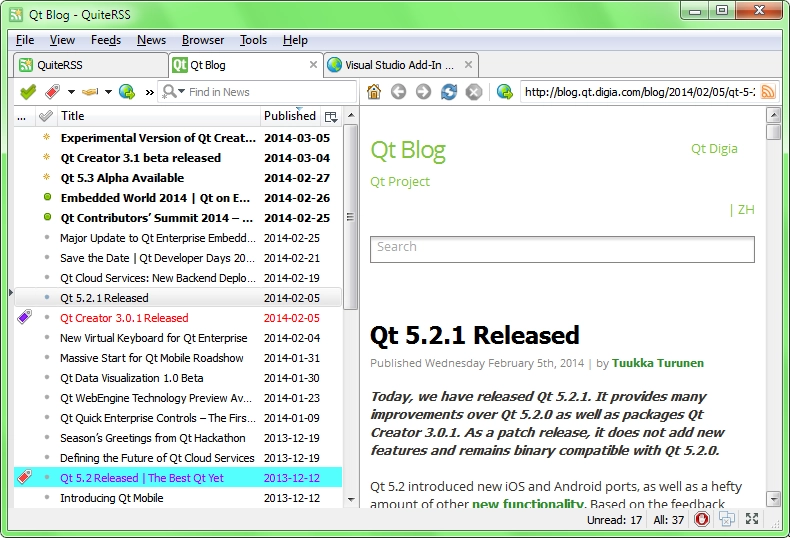790x538 pixels.
Task: Open the File menu
Action: pyautogui.click(x=25, y=40)
